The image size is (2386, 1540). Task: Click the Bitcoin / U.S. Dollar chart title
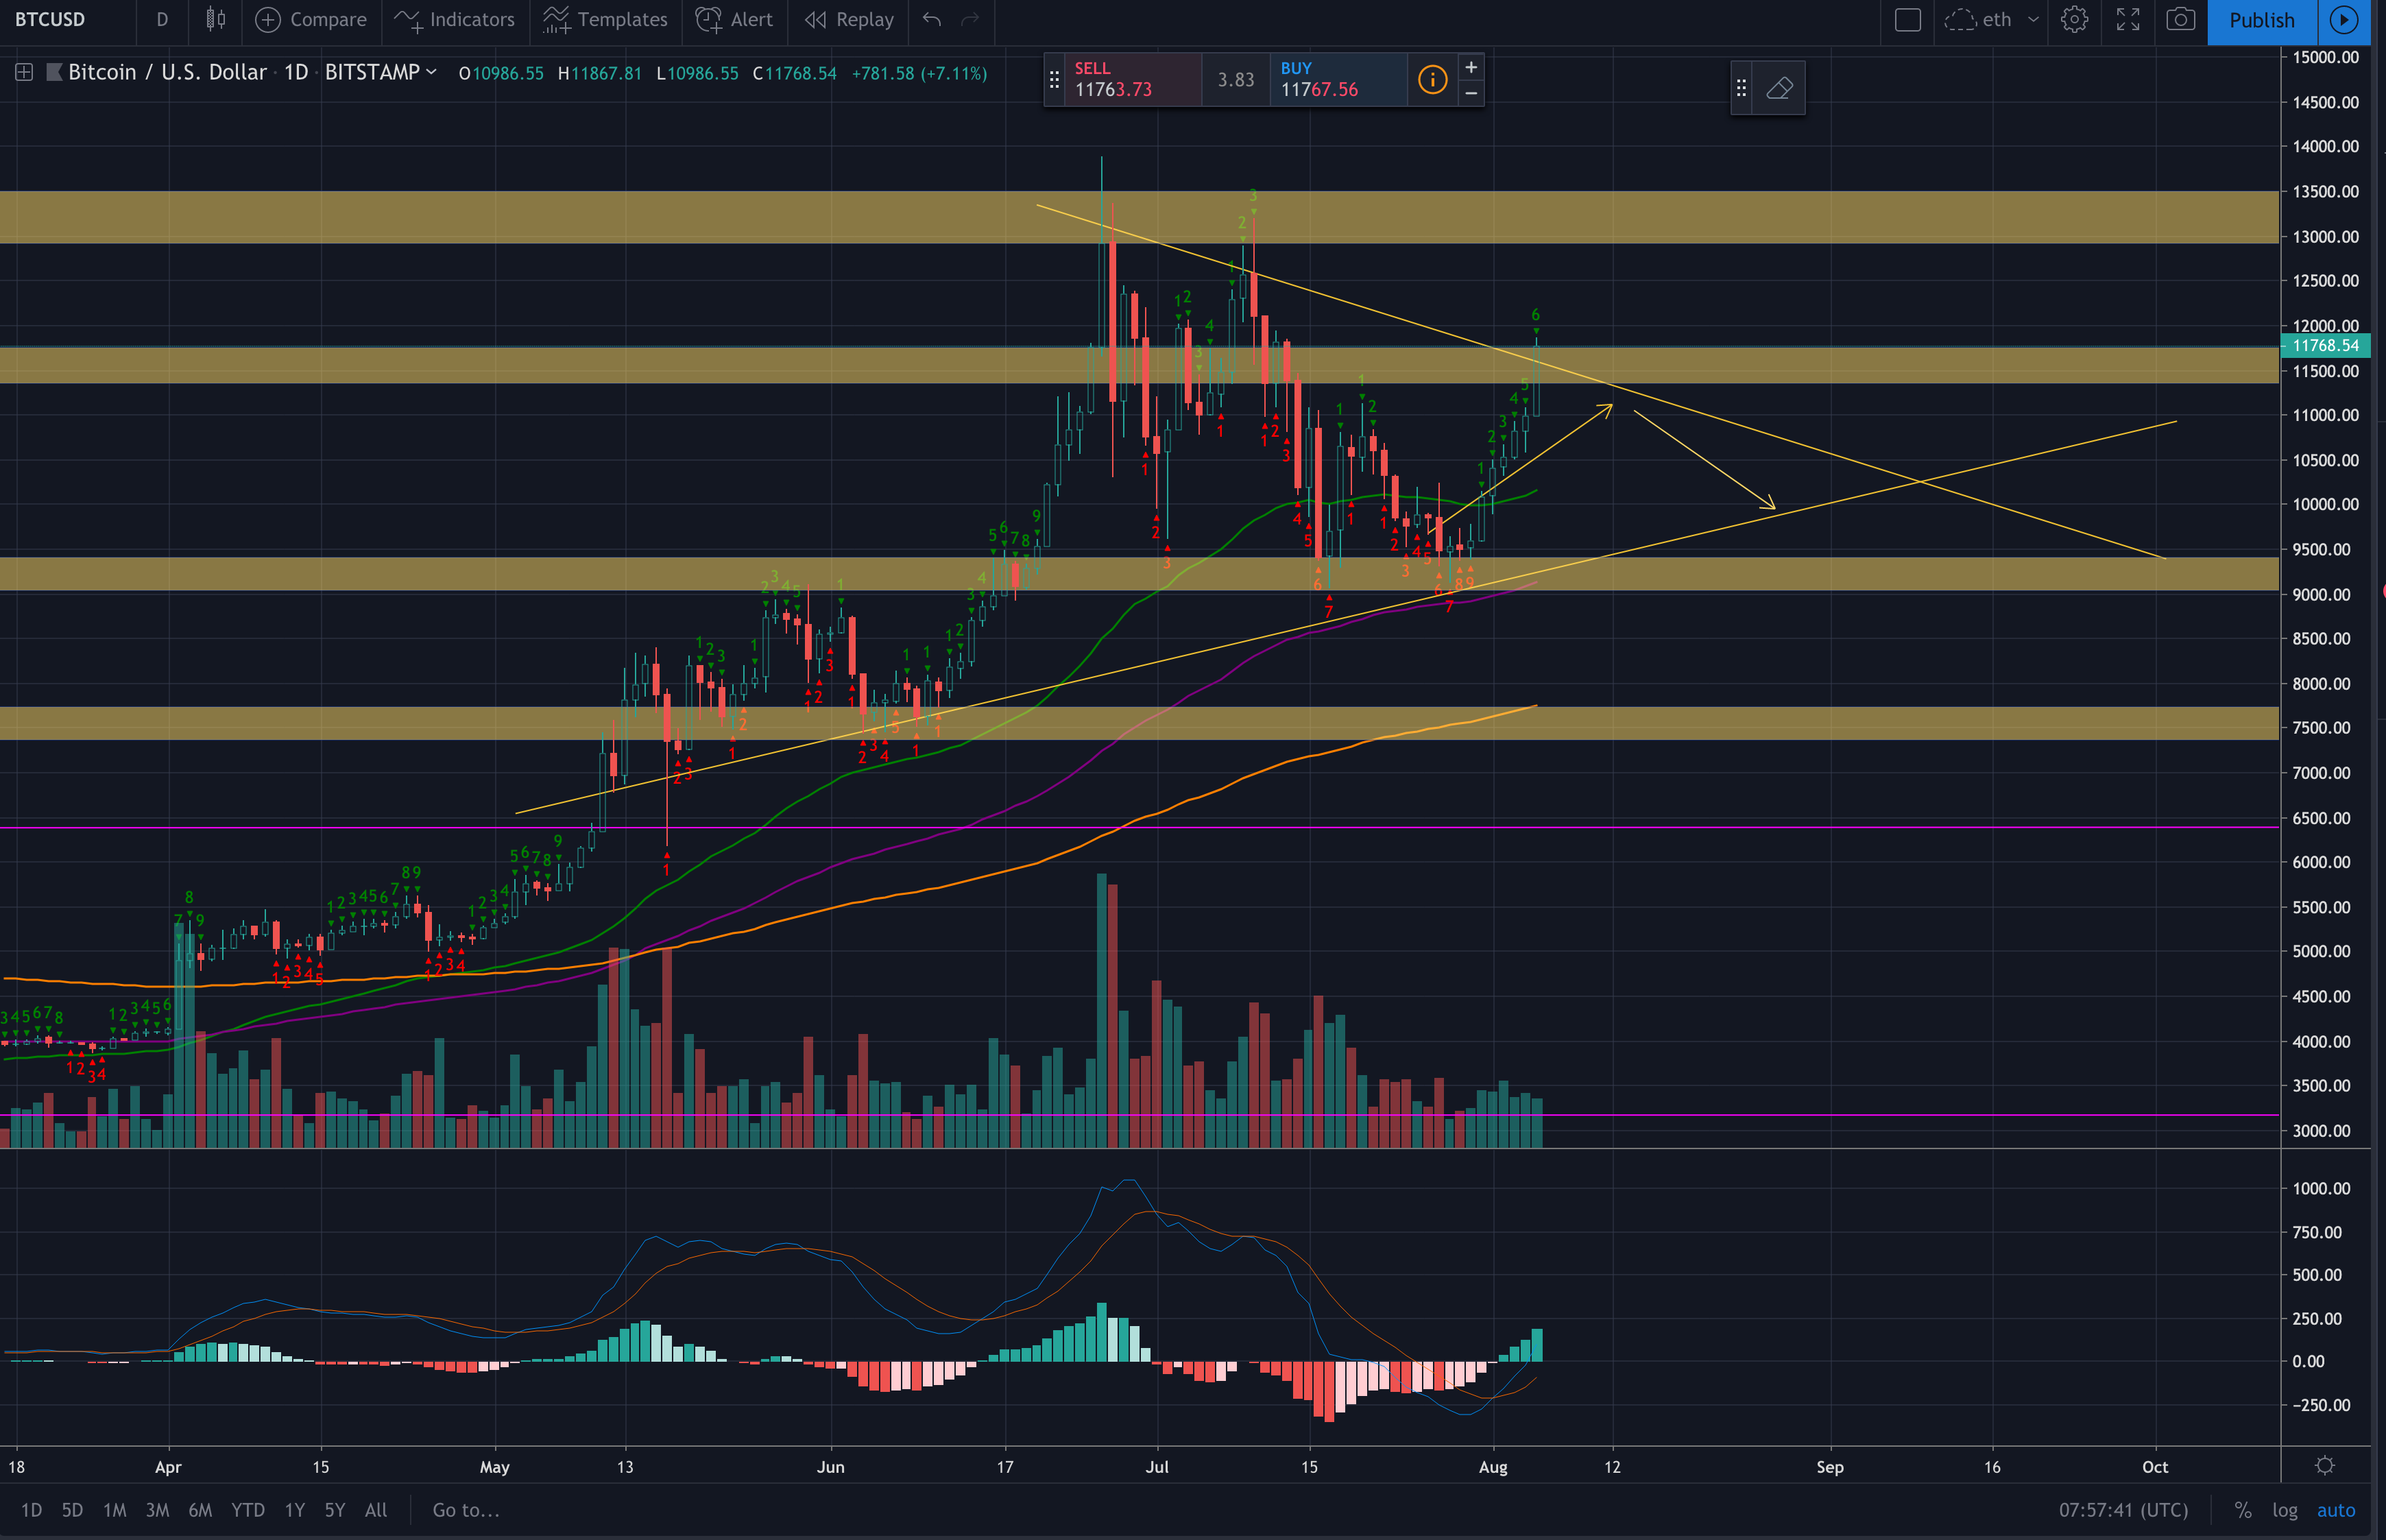pyautogui.click(x=167, y=72)
